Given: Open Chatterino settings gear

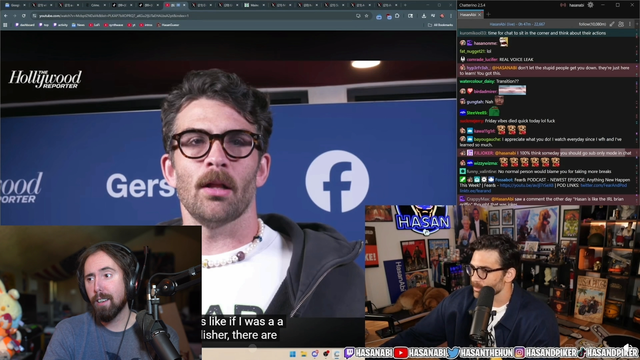Looking at the screenshot, I should (x=590, y=5).
